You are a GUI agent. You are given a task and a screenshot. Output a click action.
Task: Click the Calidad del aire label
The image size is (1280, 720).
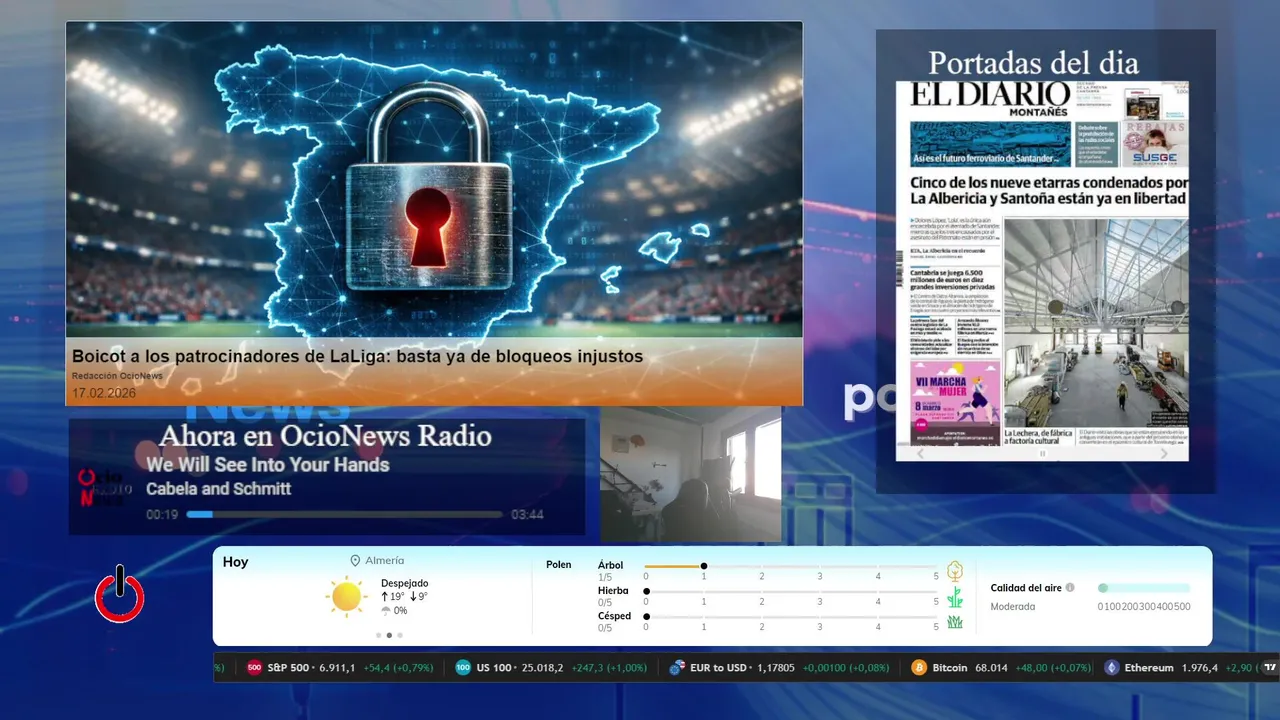pyautogui.click(x=1026, y=588)
